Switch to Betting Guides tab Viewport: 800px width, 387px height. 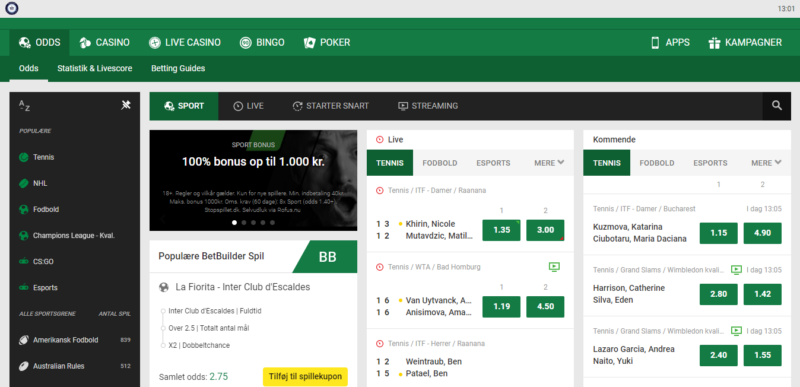click(178, 68)
